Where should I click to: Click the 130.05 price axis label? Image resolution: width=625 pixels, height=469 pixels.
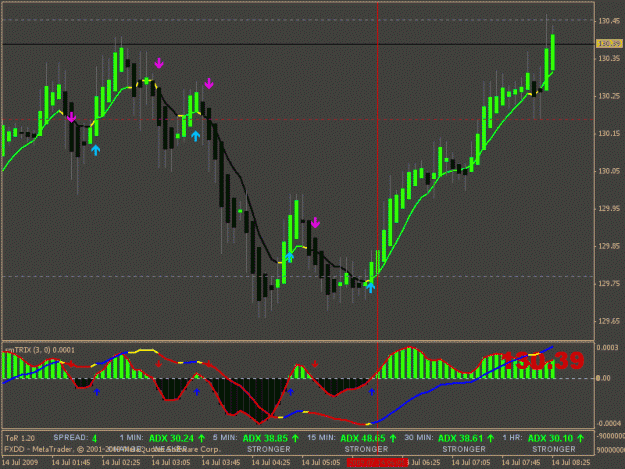tap(609, 171)
